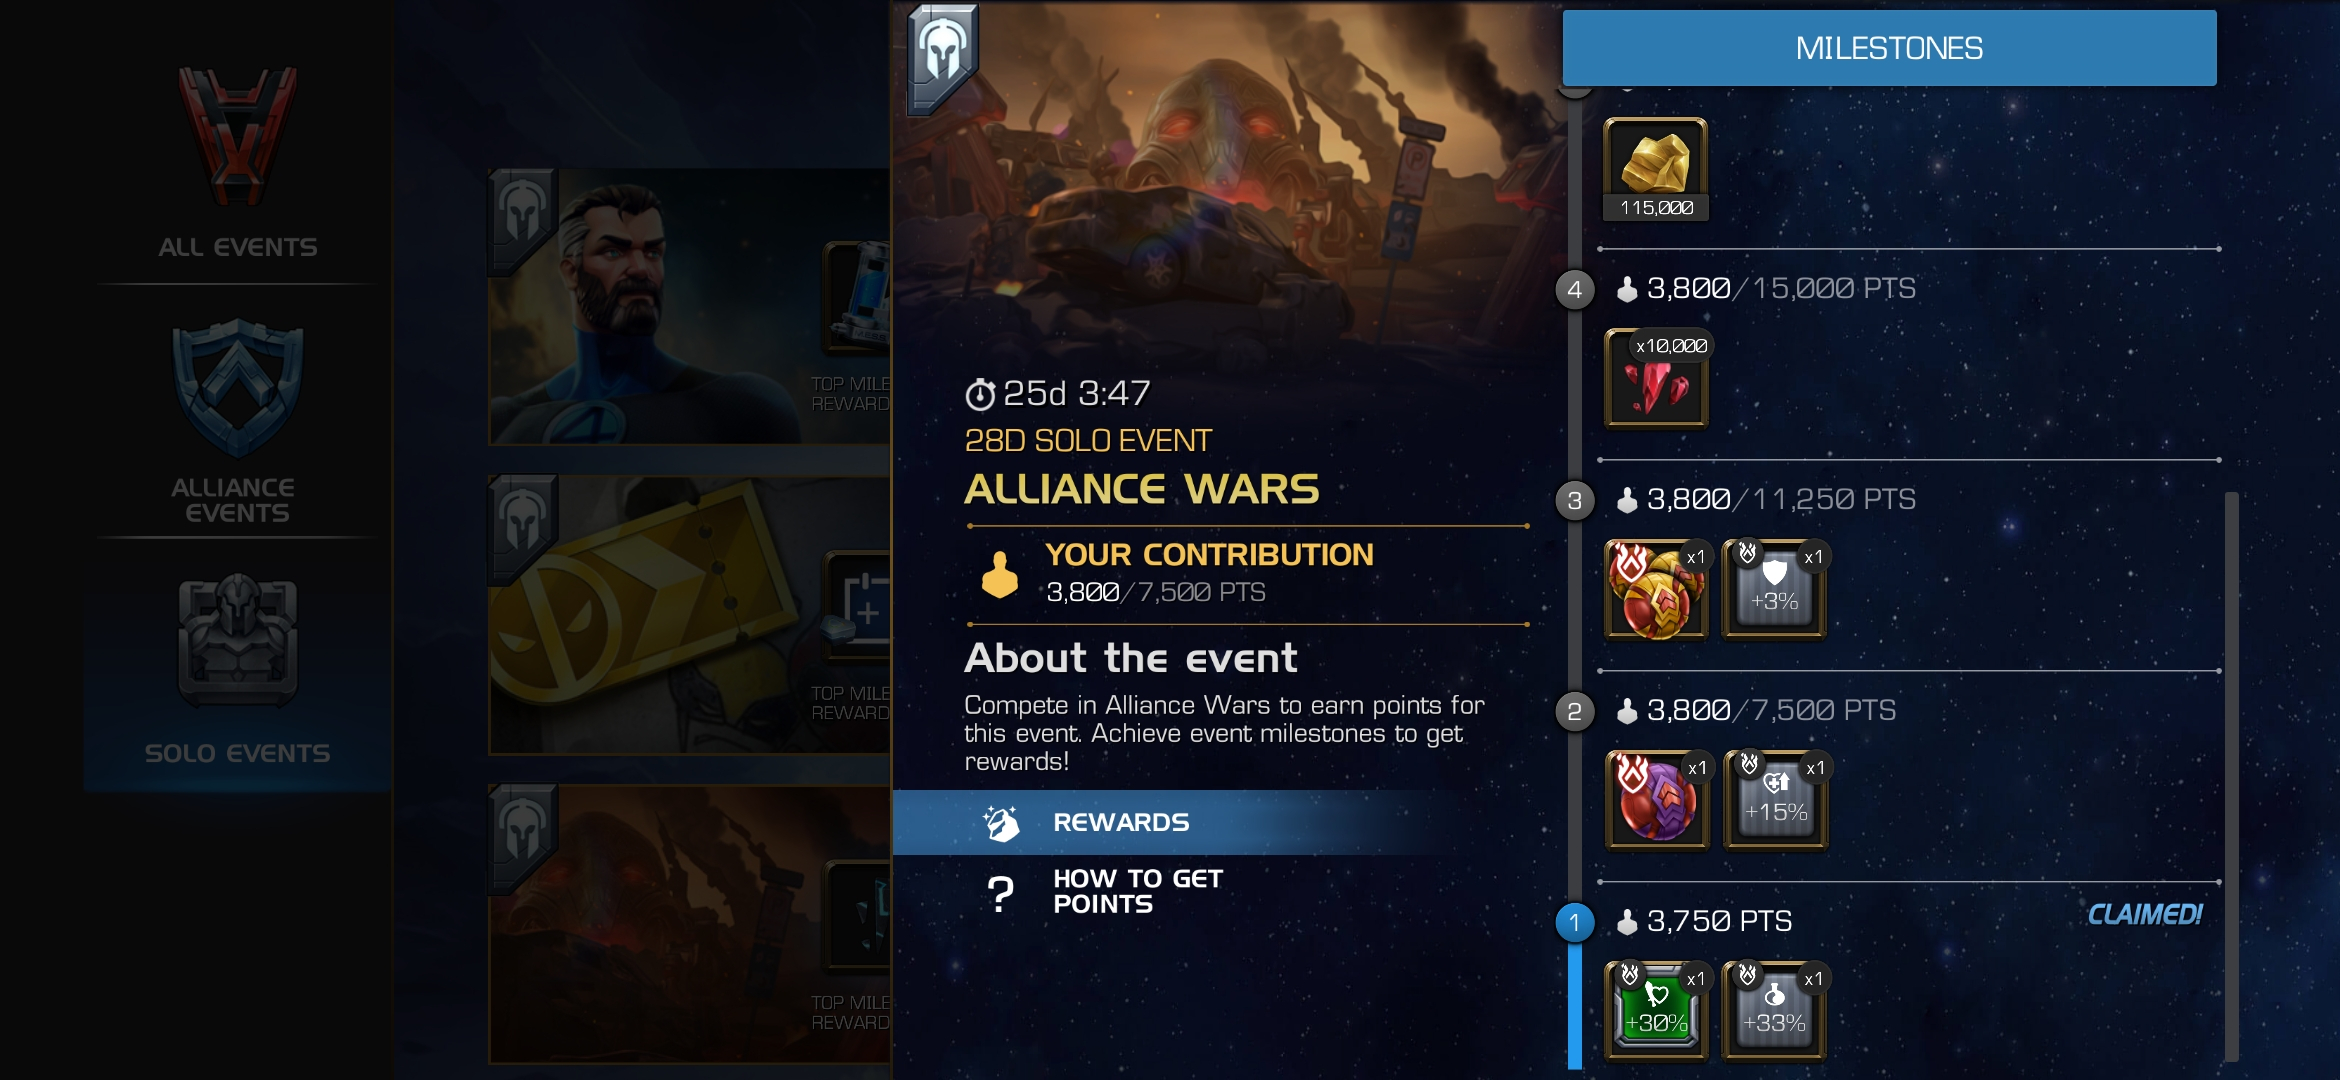Click milestone 4 number marker
Image resolution: width=2340 pixels, height=1080 pixels.
[1575, 290]
